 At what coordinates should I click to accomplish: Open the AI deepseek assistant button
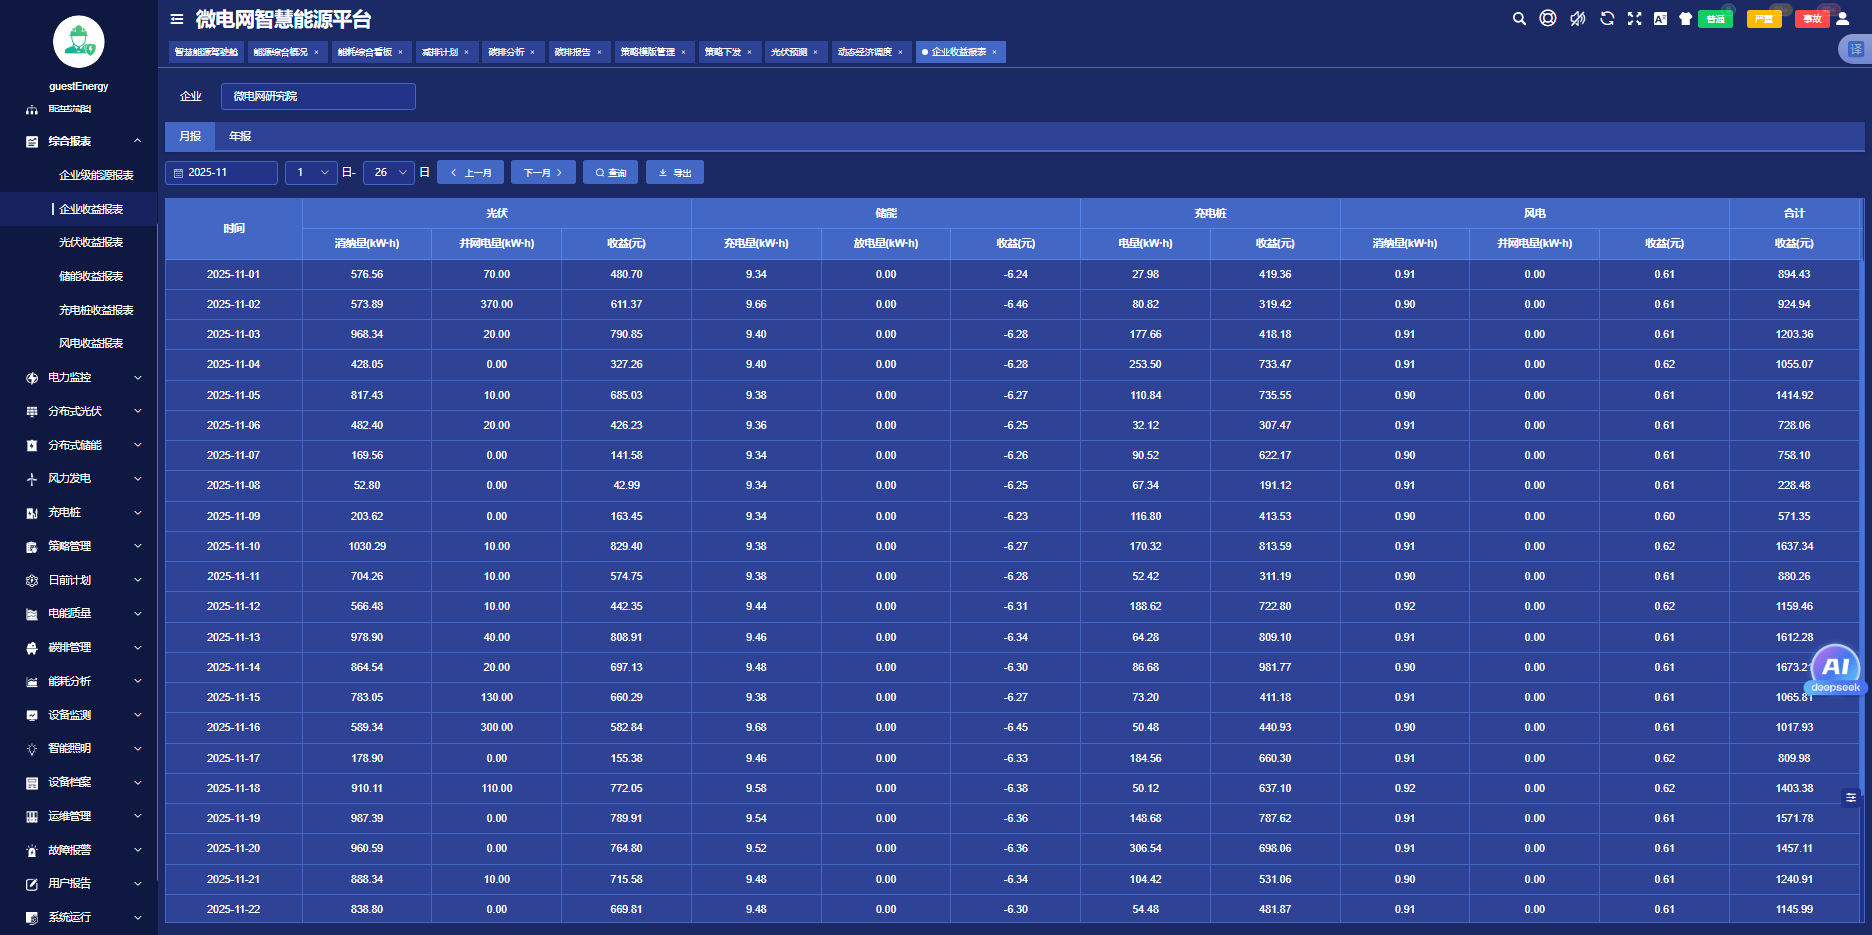[1836, 669]
